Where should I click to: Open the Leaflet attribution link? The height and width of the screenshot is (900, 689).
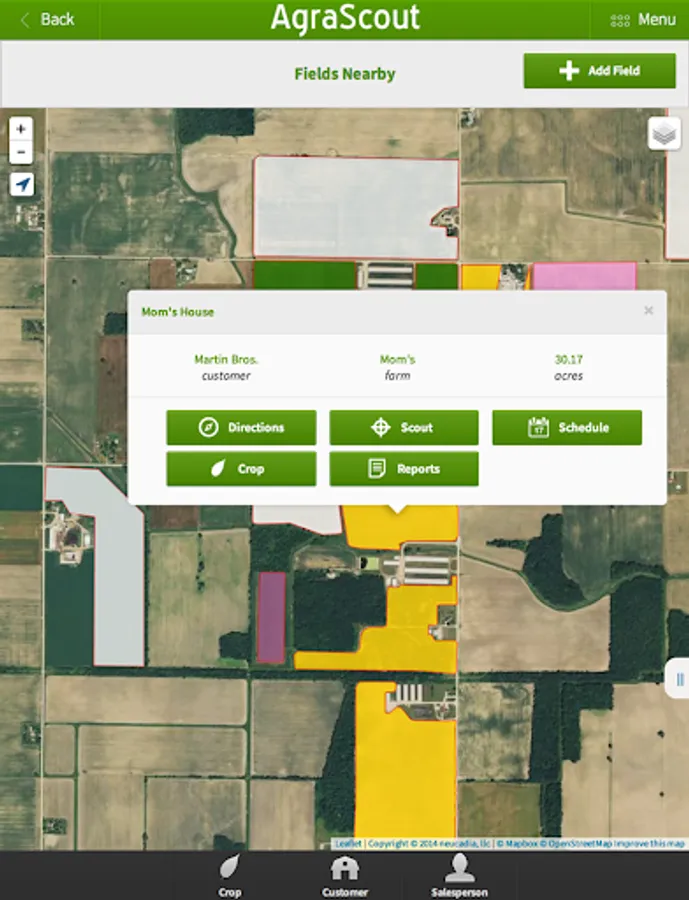pyautogui.click(x=349, y=844)
